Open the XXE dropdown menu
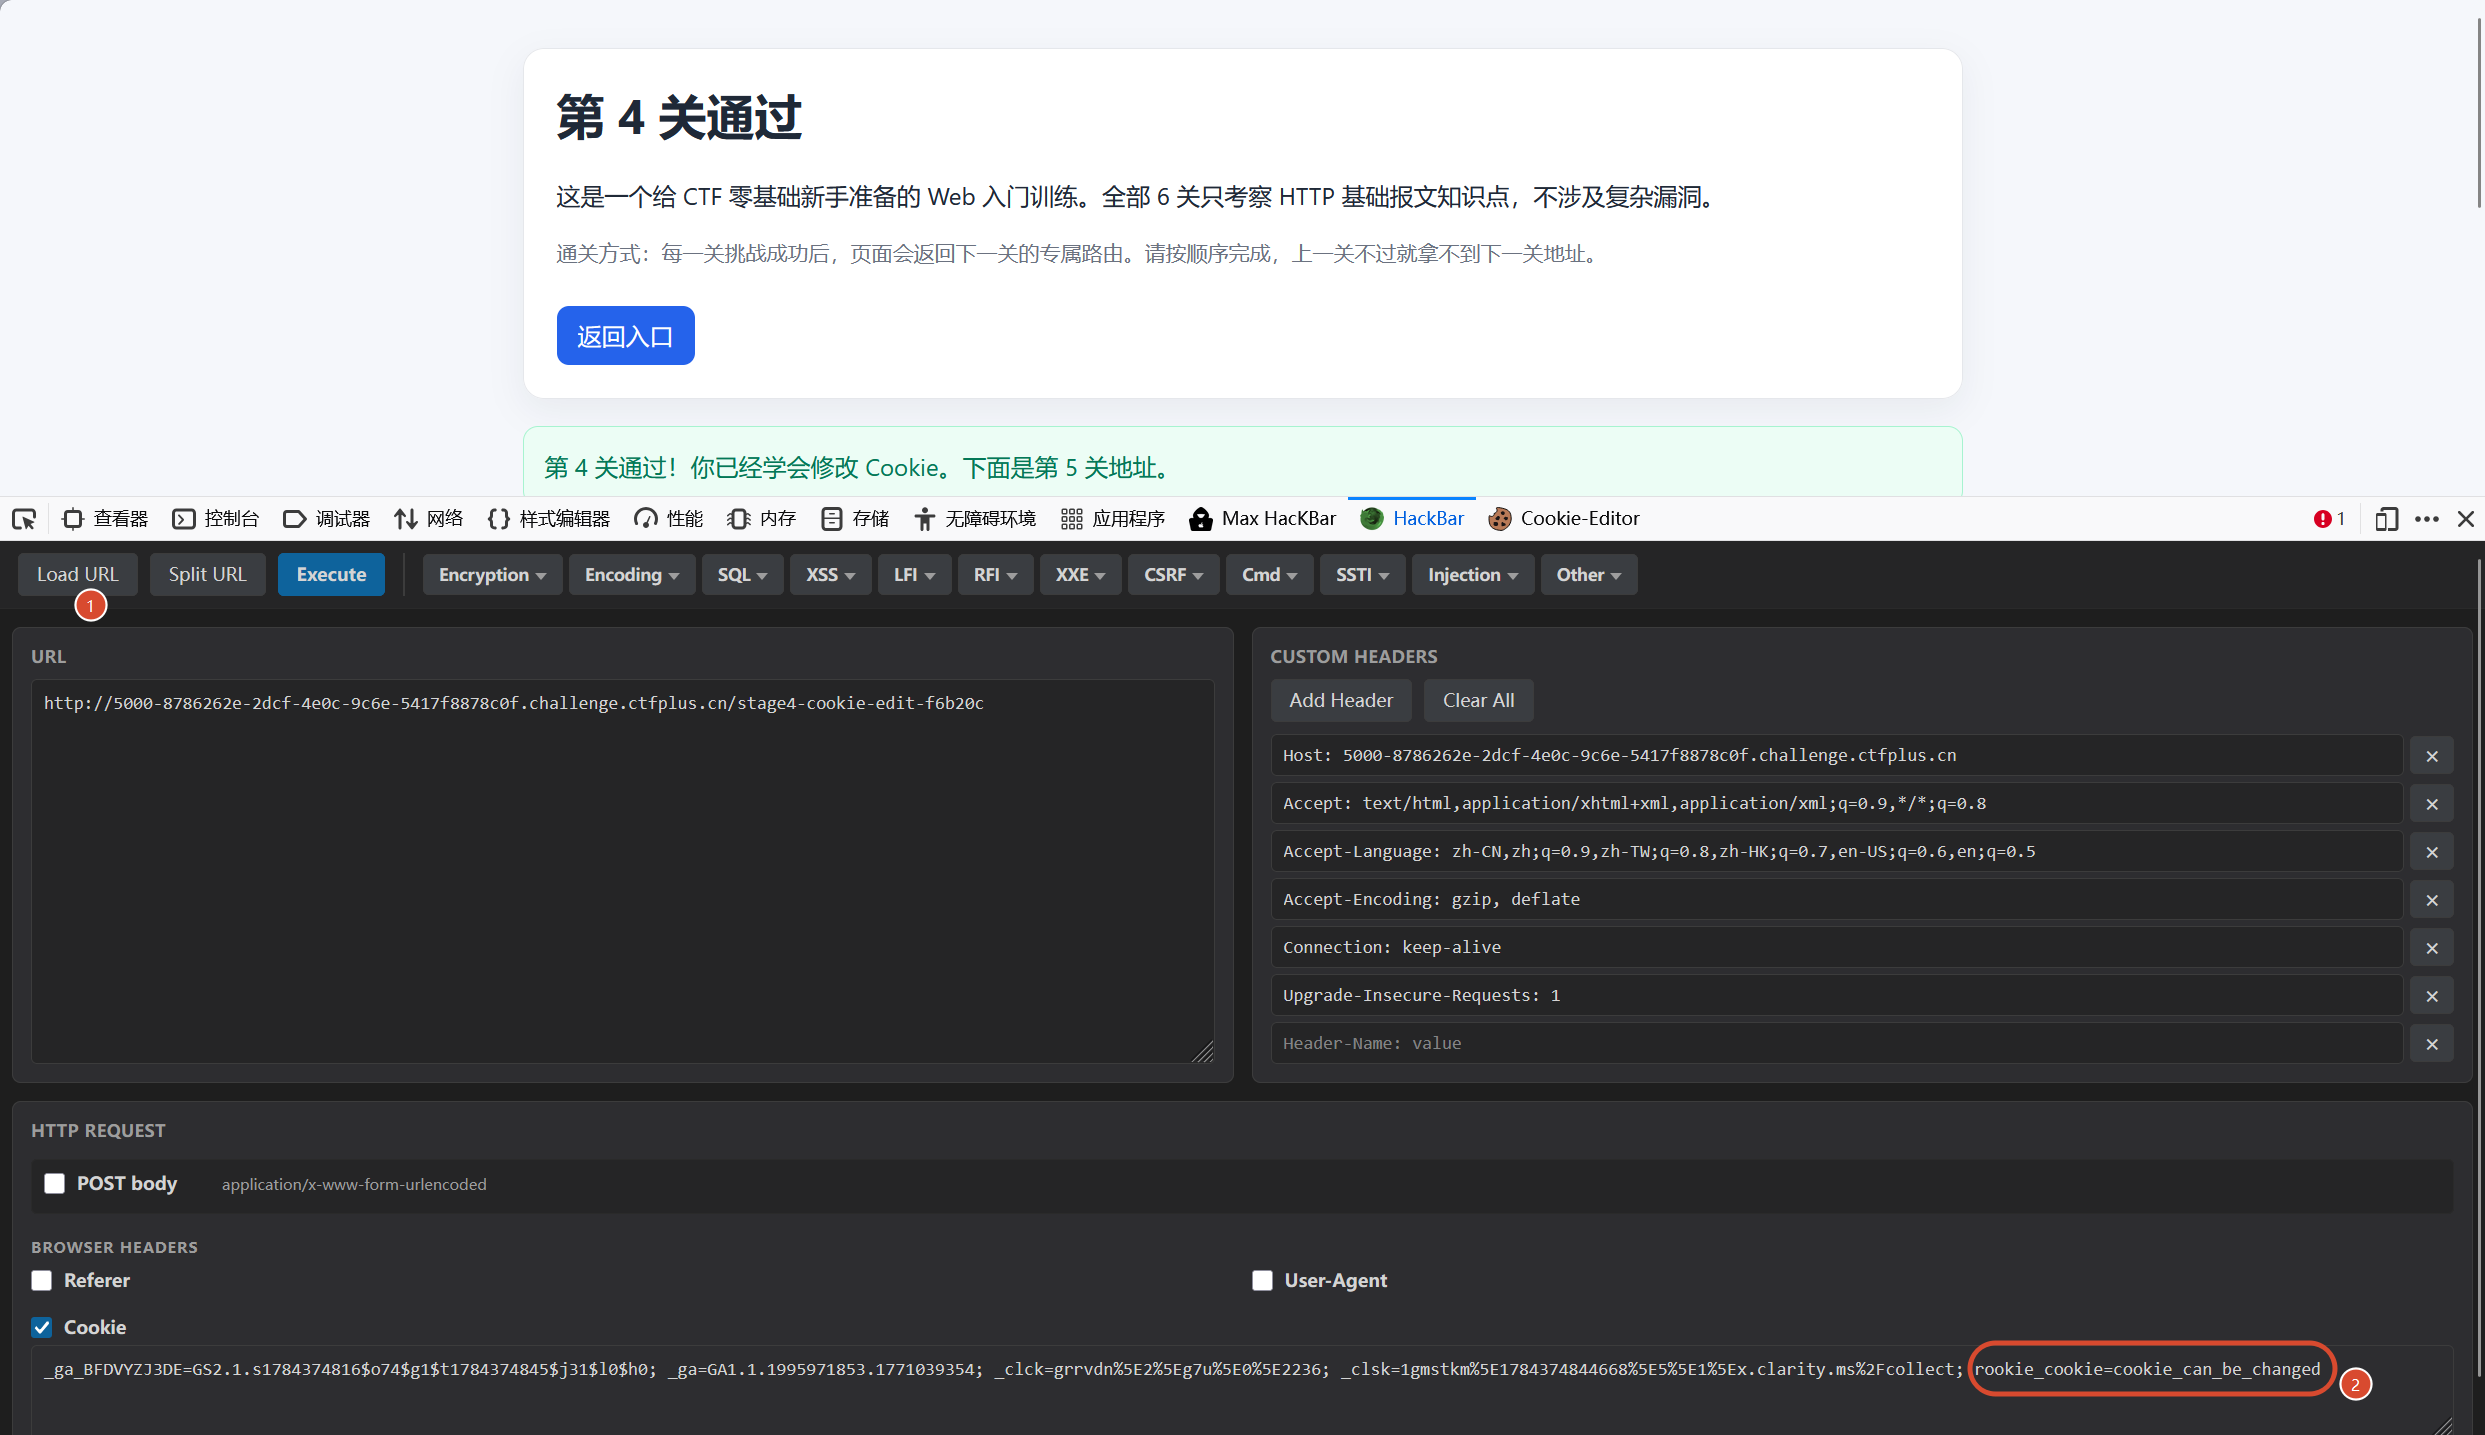Image resolution: width=2485 pixels, height=1435 pixels. (1080, 575)
